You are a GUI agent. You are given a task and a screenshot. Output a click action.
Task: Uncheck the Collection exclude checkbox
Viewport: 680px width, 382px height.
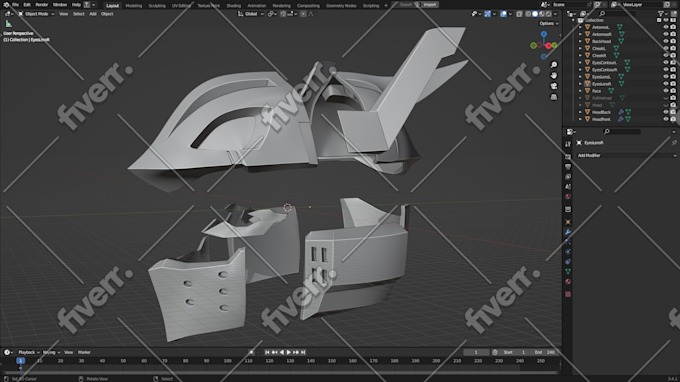click(x=659, y=20)
